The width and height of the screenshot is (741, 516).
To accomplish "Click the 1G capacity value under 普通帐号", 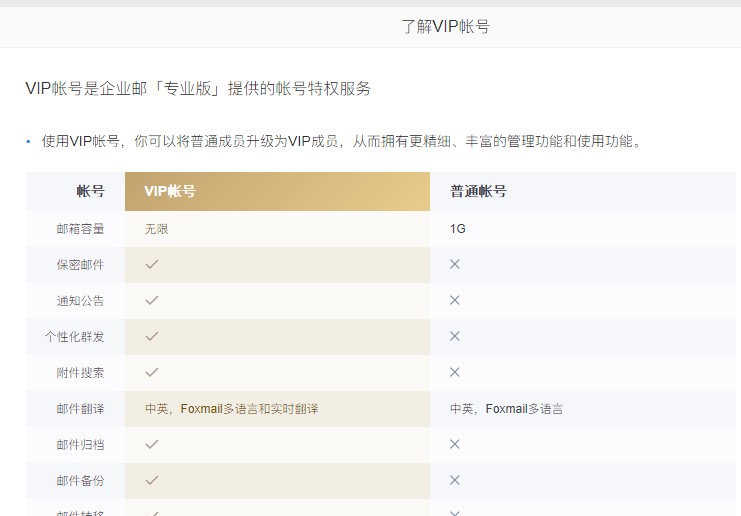I will pyautogui.click(x=458, y=229).
